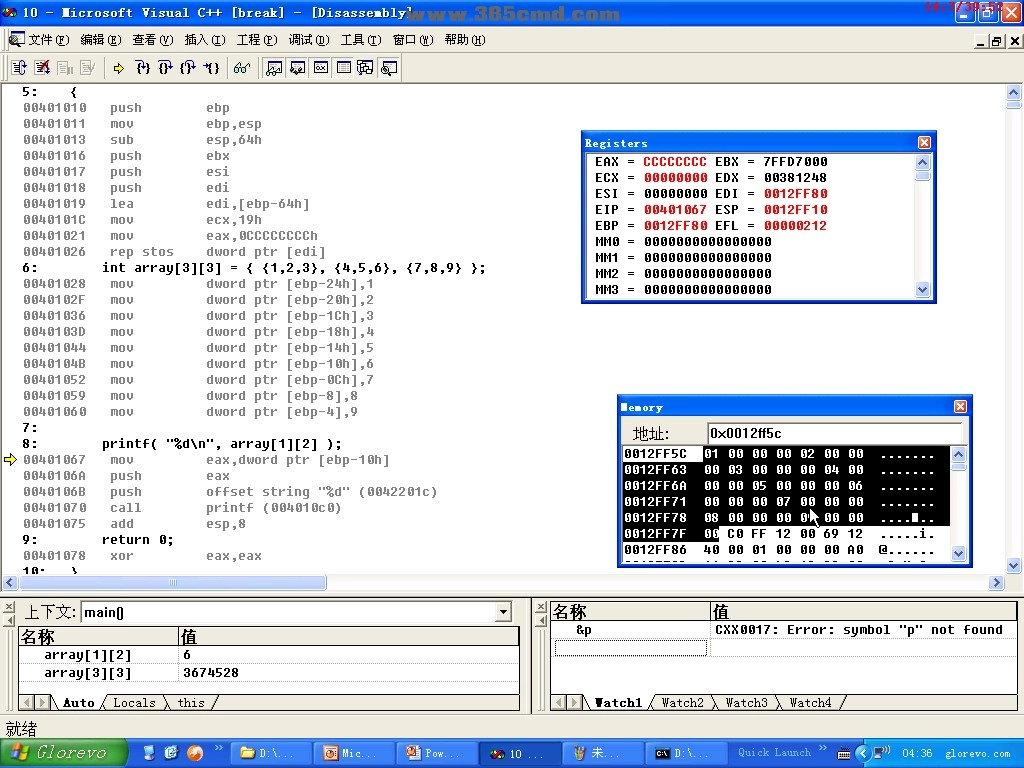This screenshot has height=768, width=1024.
Task: Toggle the Memory window toolbar button
Action: [x=343, y=68]
